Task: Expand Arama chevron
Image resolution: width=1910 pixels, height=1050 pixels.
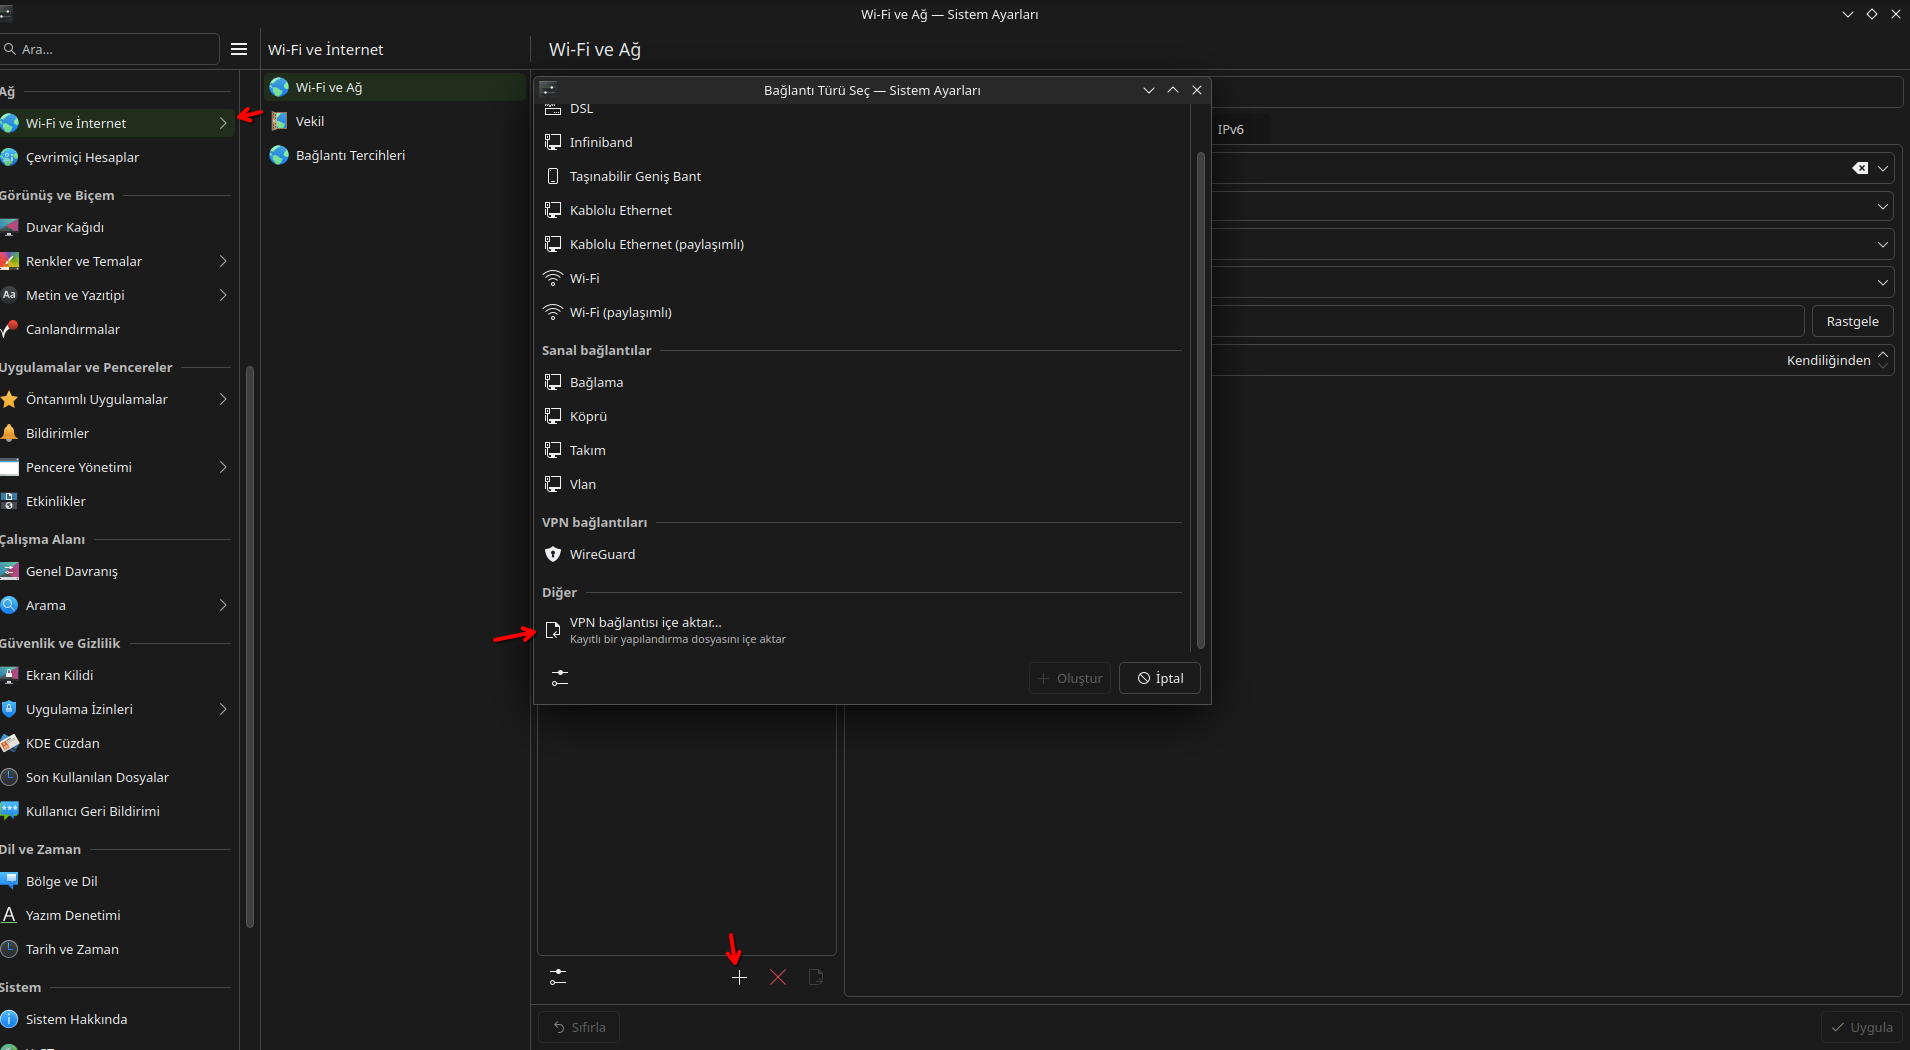Action: pyautogui.click(x=223, y=605)
